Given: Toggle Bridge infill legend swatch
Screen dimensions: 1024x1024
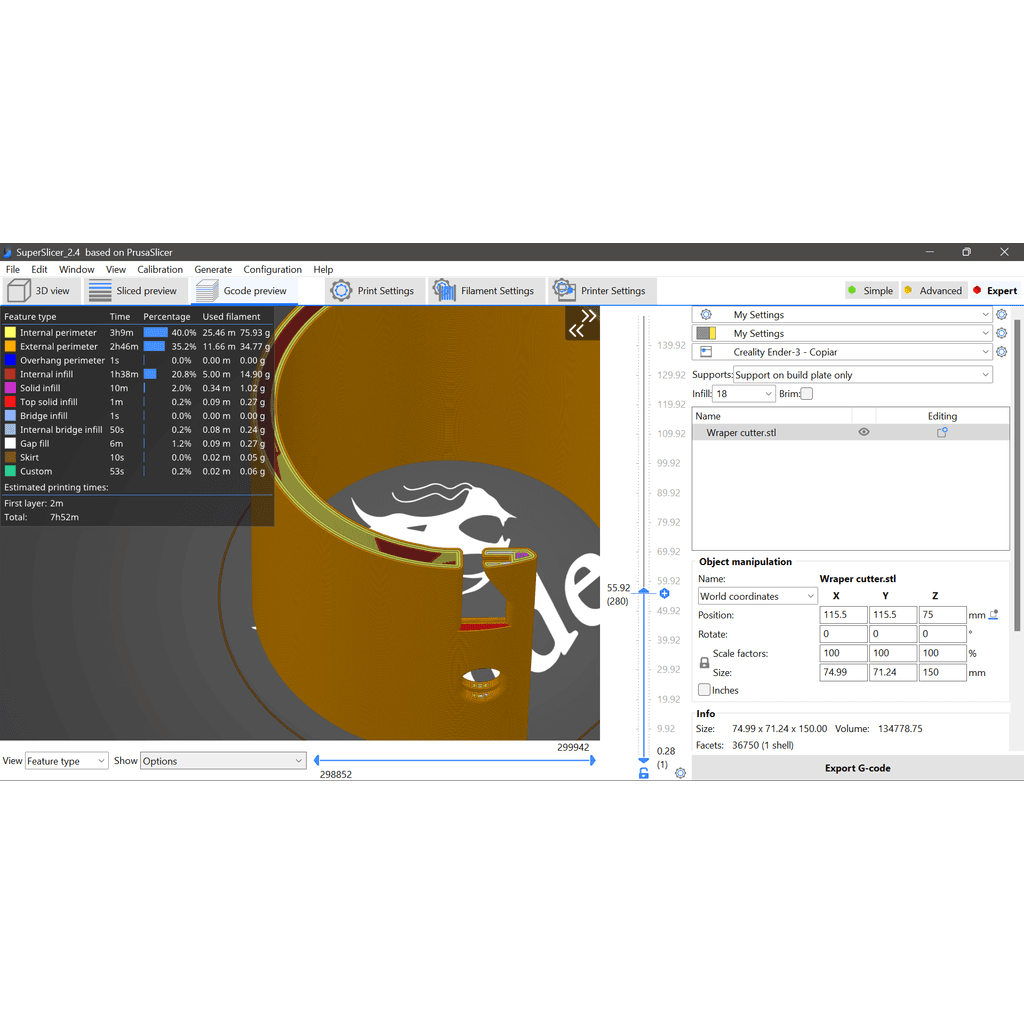Looking at the screenshot, I should coord(10,415).
